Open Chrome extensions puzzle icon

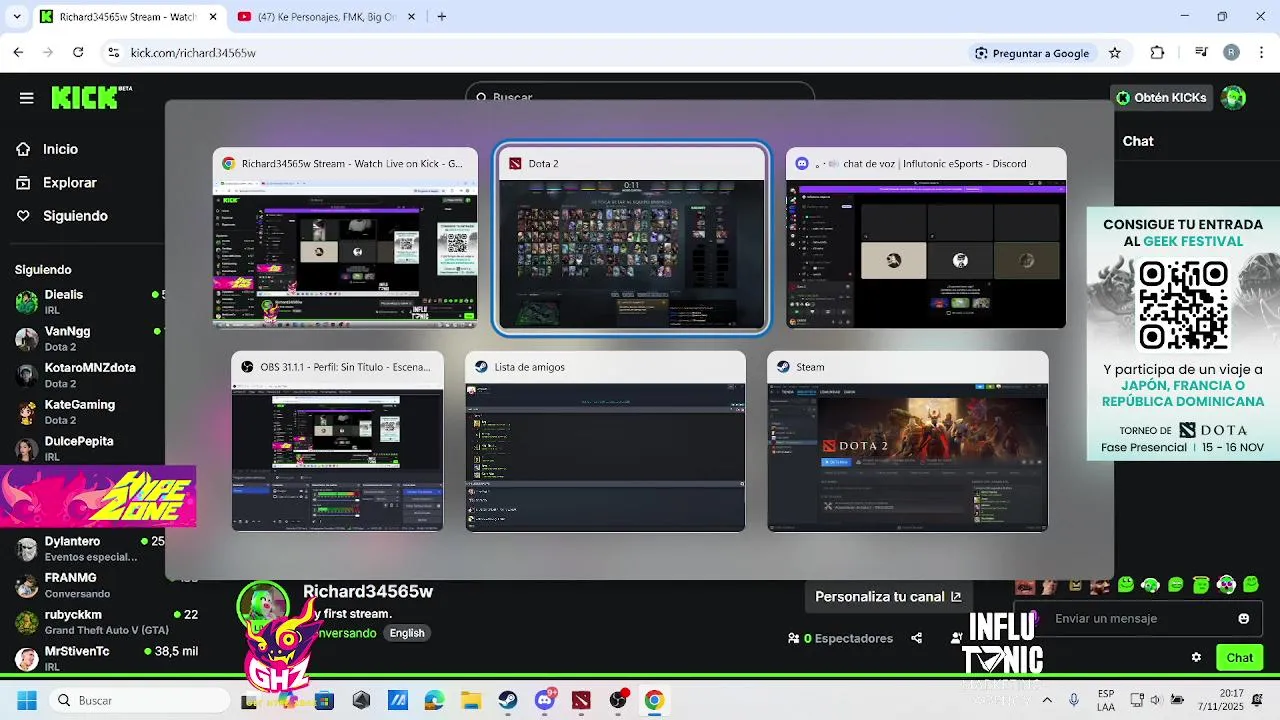1157,53
